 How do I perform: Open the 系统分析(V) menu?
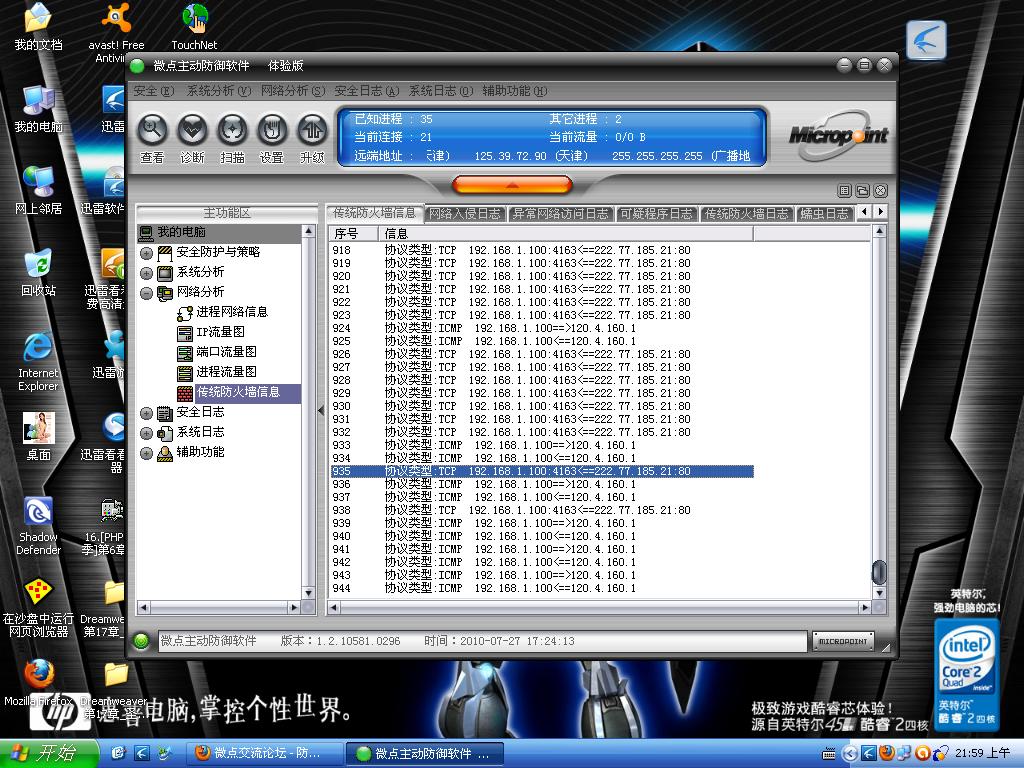[219, 91]
